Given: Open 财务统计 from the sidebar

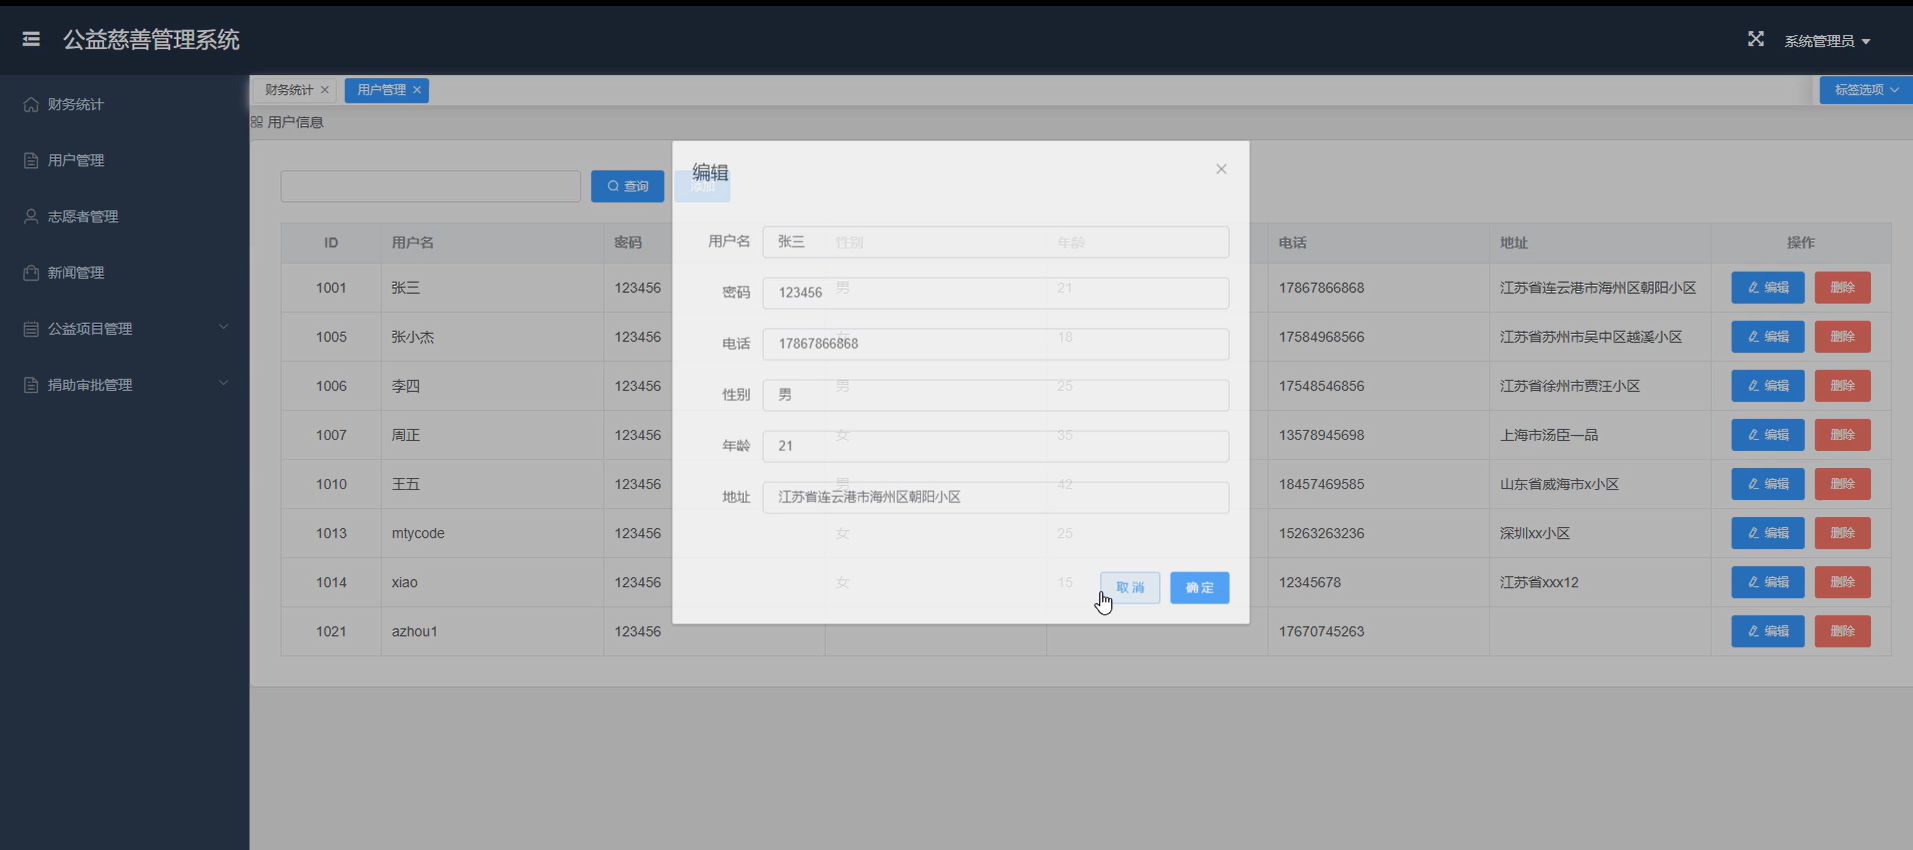Looking at the screenshot, I should 76,104.
